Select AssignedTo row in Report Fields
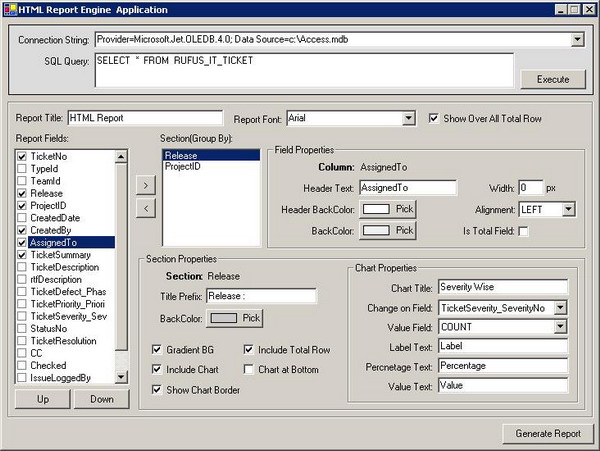The width and height of the screenshot is (600, 451). click(x=71, y=243)
